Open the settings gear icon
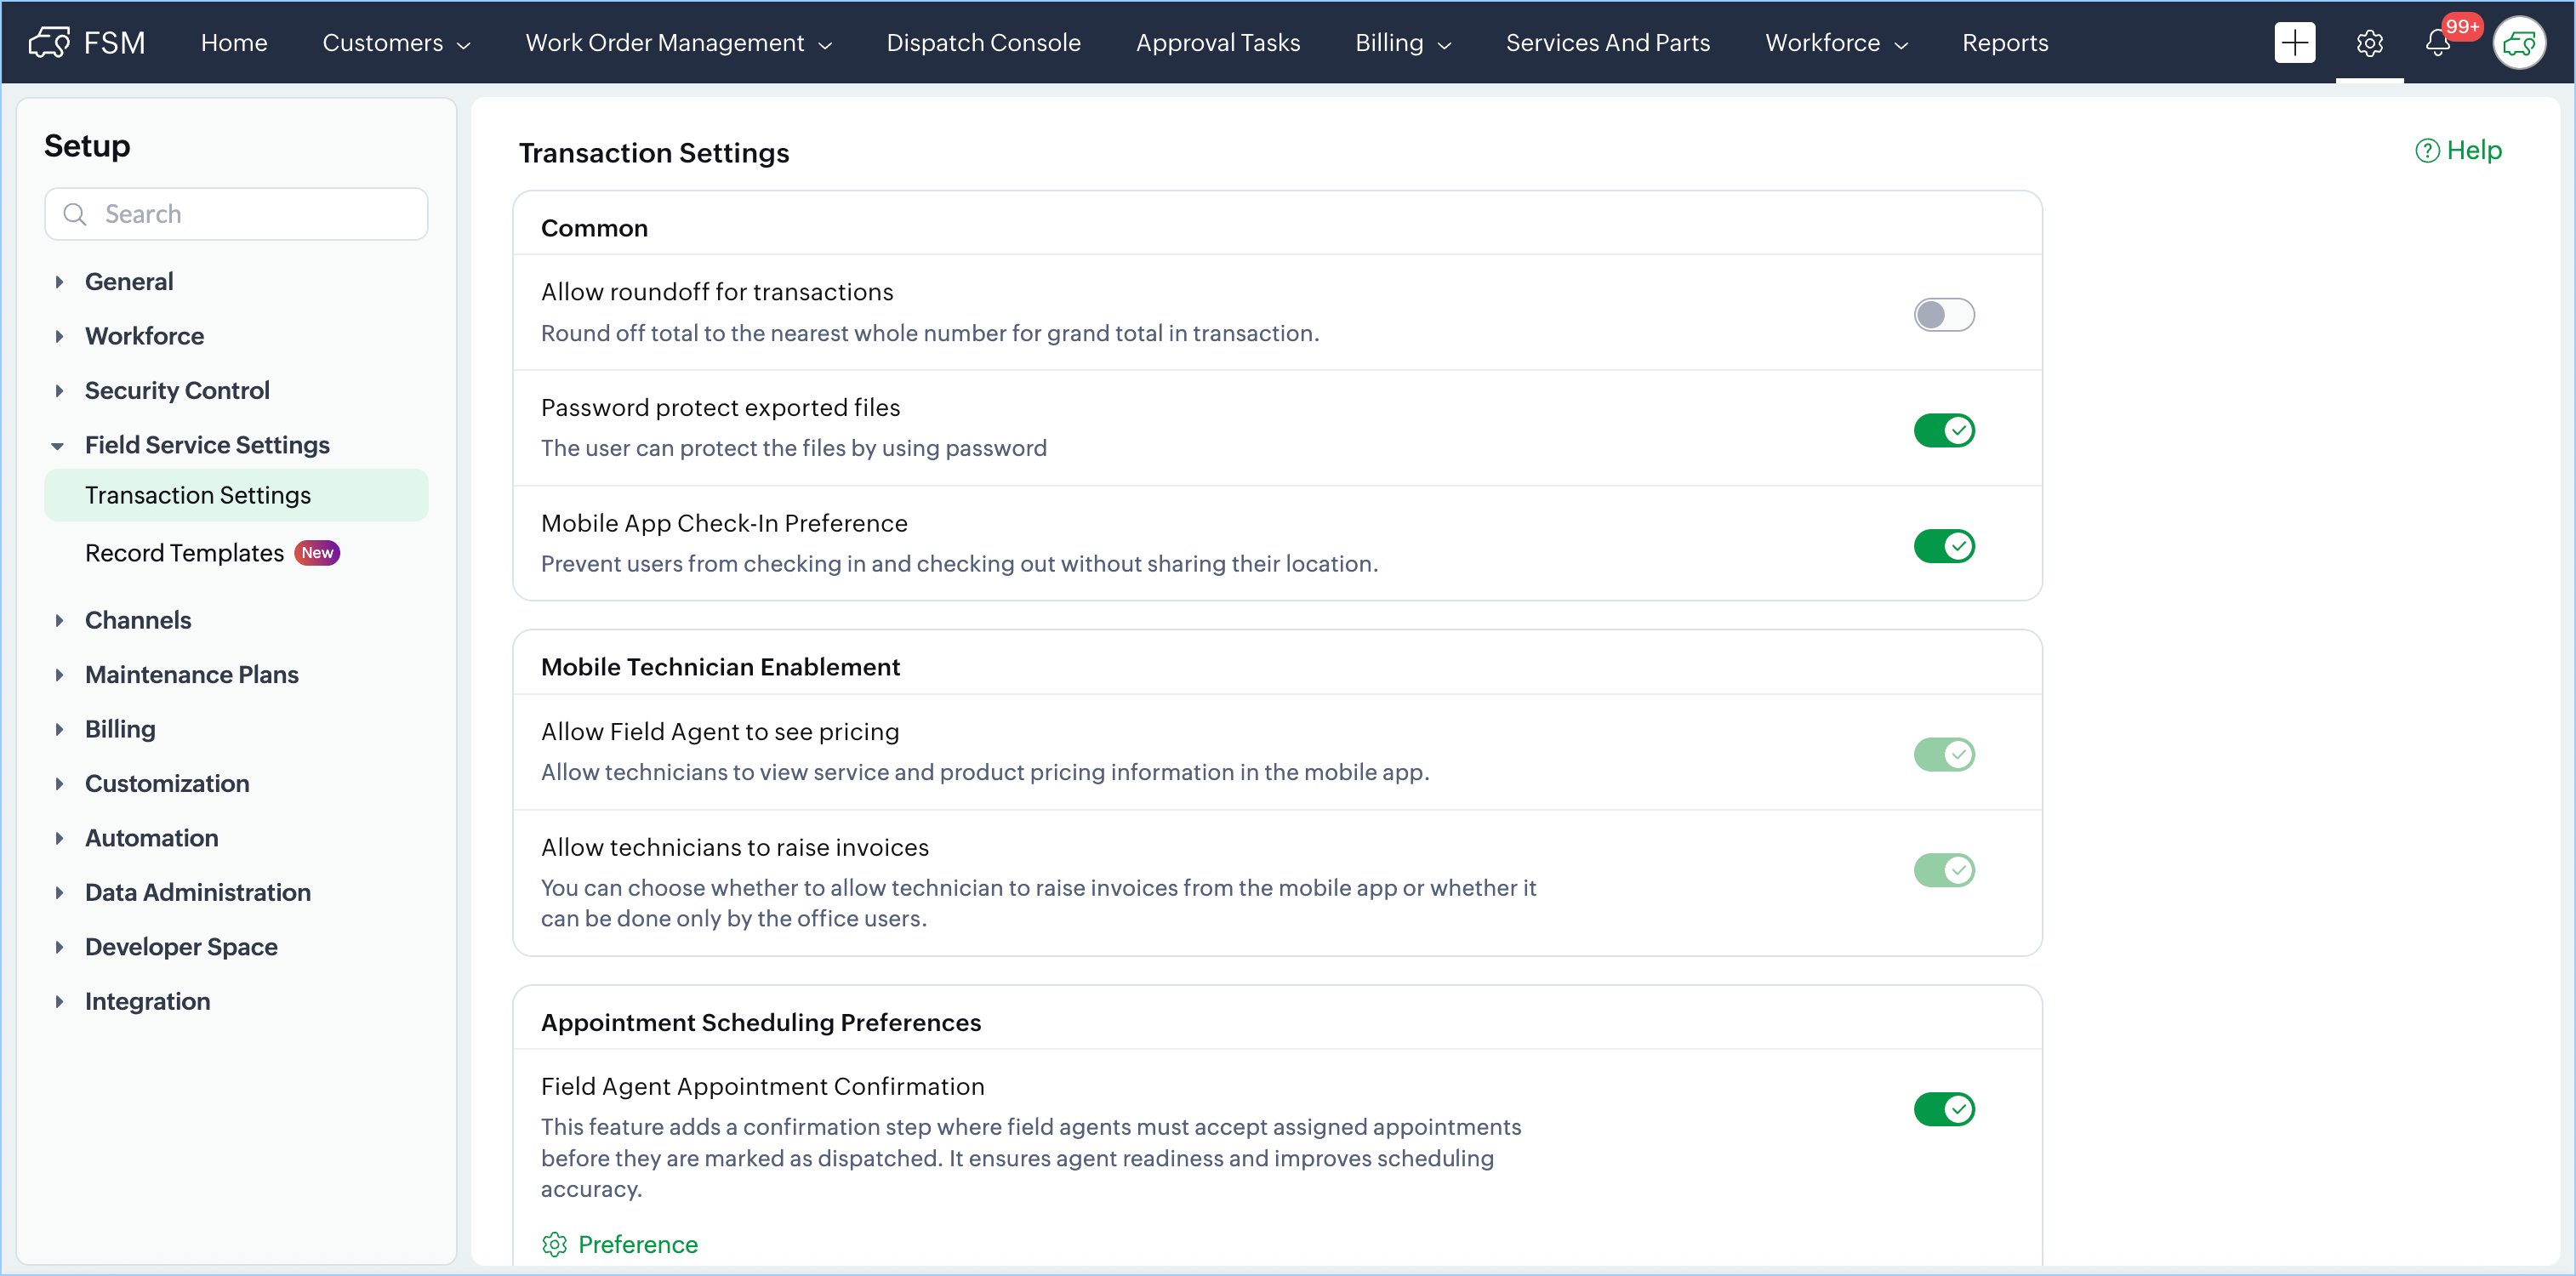The width and height of the screenshot is (2576, 1276). 2369,43
